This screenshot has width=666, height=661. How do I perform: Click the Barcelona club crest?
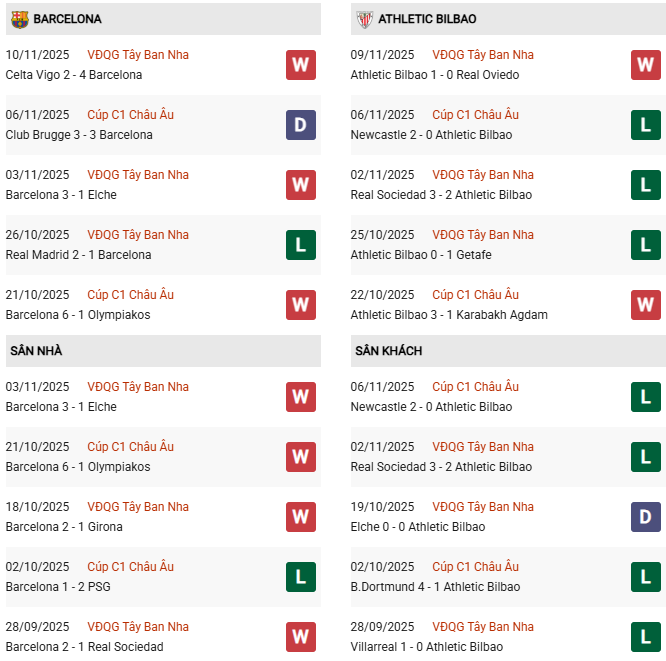pos(20,19)
